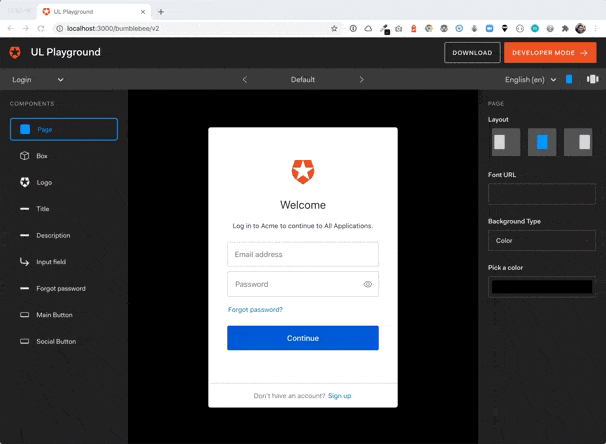Select the Description component icon
Screen dimensions: 606x444
24,235
